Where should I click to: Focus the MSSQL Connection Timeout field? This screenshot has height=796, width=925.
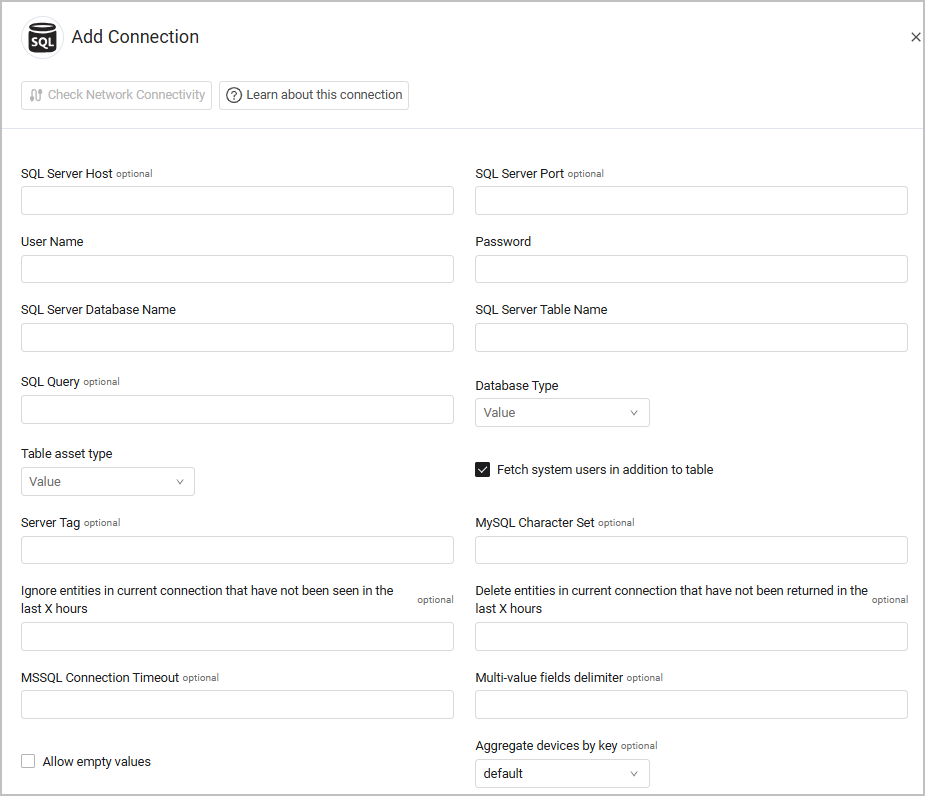point(237,705)
